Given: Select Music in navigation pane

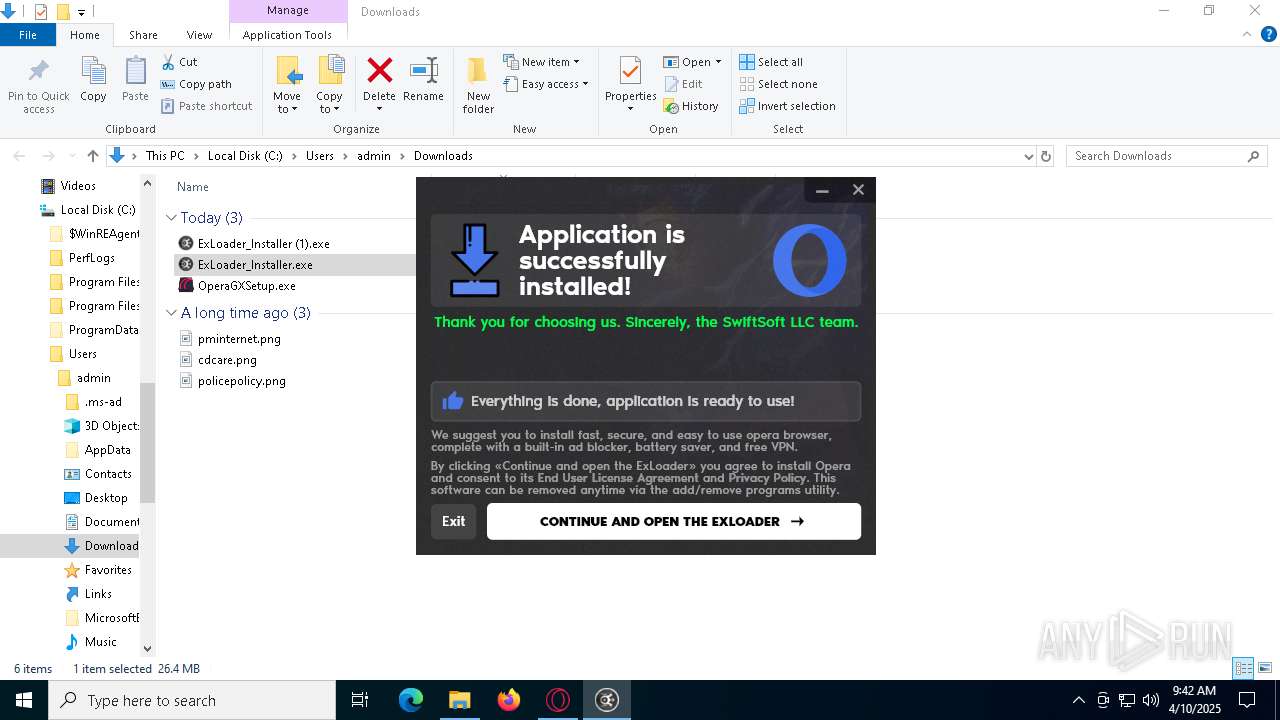Looking at the screenshot, I should click(100, 642).
